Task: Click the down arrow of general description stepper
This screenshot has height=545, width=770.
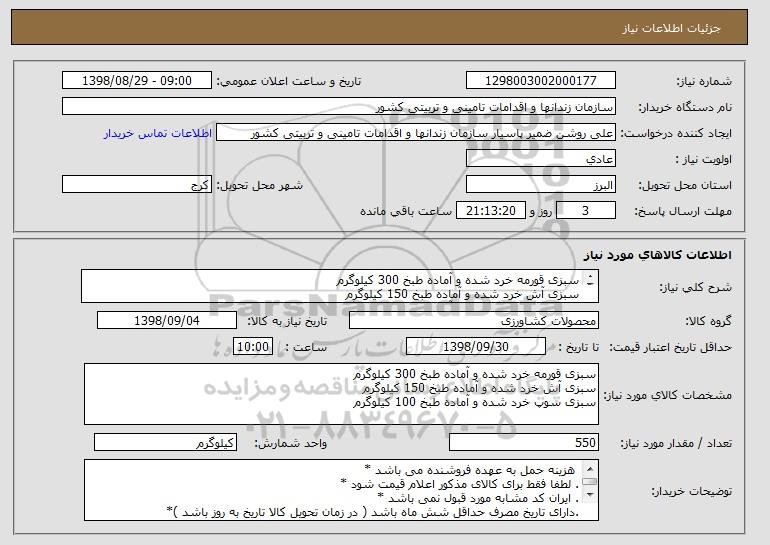Action: (590, 283)
